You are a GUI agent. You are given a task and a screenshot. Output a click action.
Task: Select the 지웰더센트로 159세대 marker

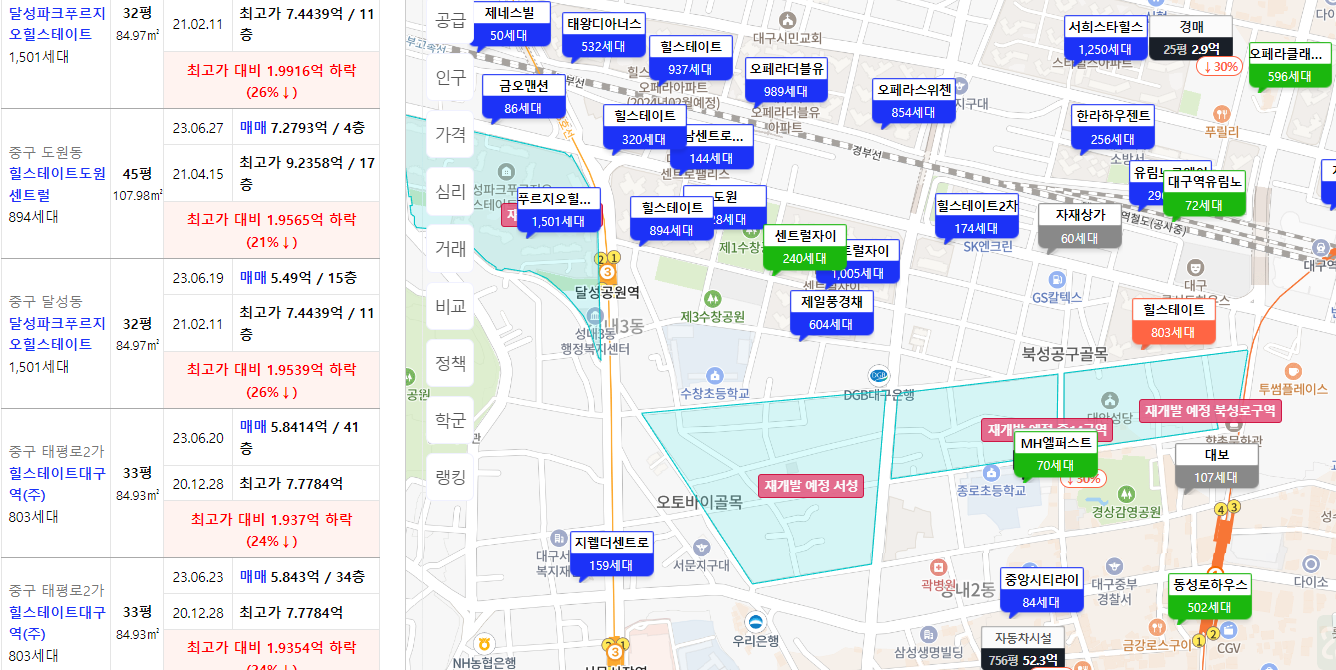click(612, 554)
